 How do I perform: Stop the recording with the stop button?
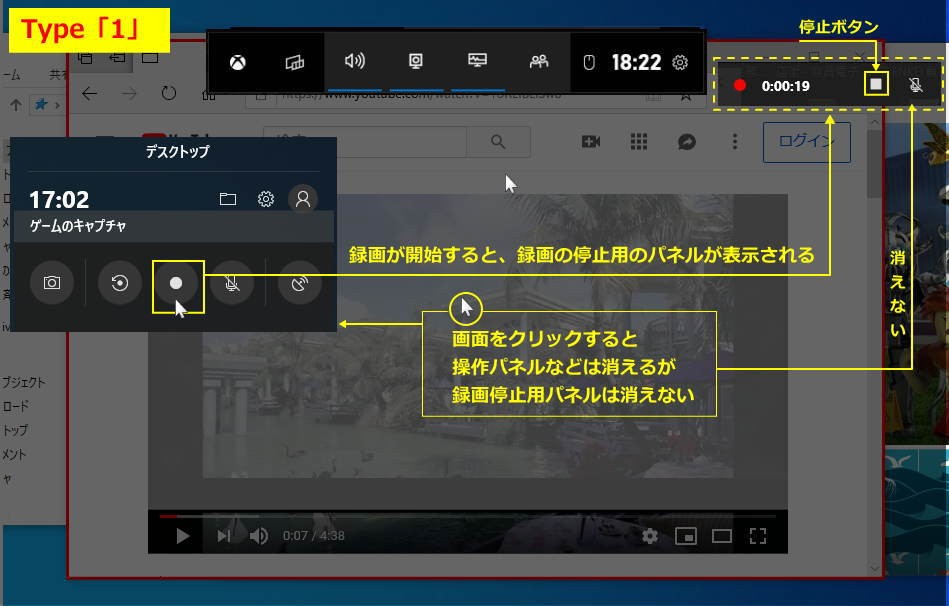coord(876,84)
